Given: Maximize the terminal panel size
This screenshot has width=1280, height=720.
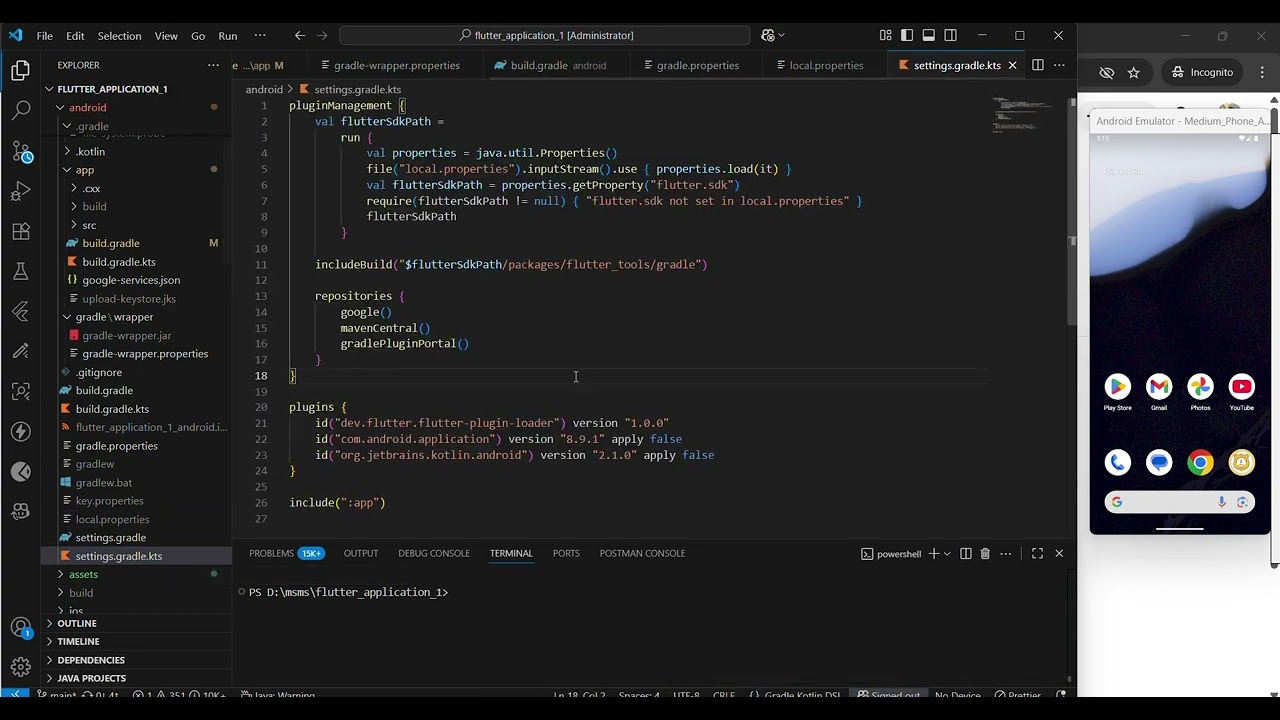Looking at the screenshot, I should (x=1038, y=553).
